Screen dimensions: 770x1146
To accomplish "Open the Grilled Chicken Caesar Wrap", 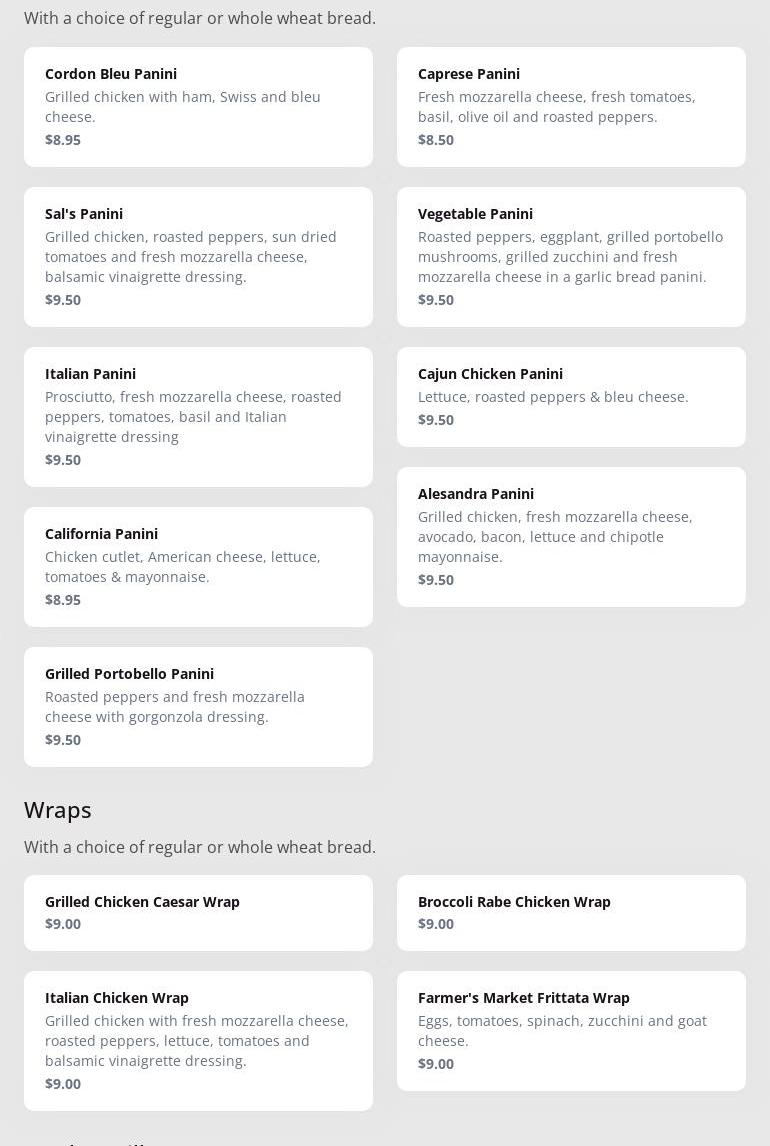I will click(198, 912).
